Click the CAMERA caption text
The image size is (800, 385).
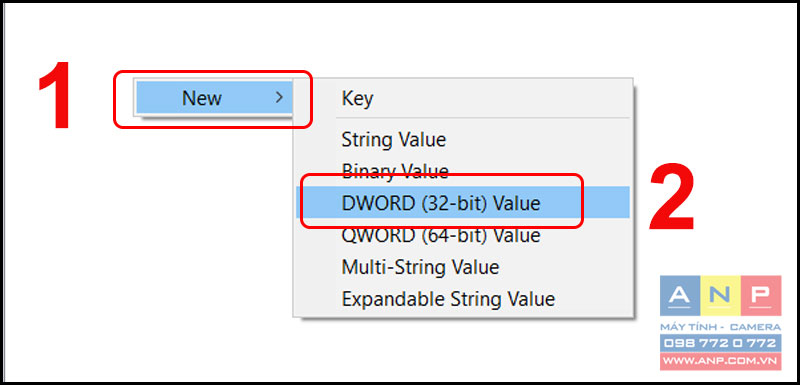[756, 327]
